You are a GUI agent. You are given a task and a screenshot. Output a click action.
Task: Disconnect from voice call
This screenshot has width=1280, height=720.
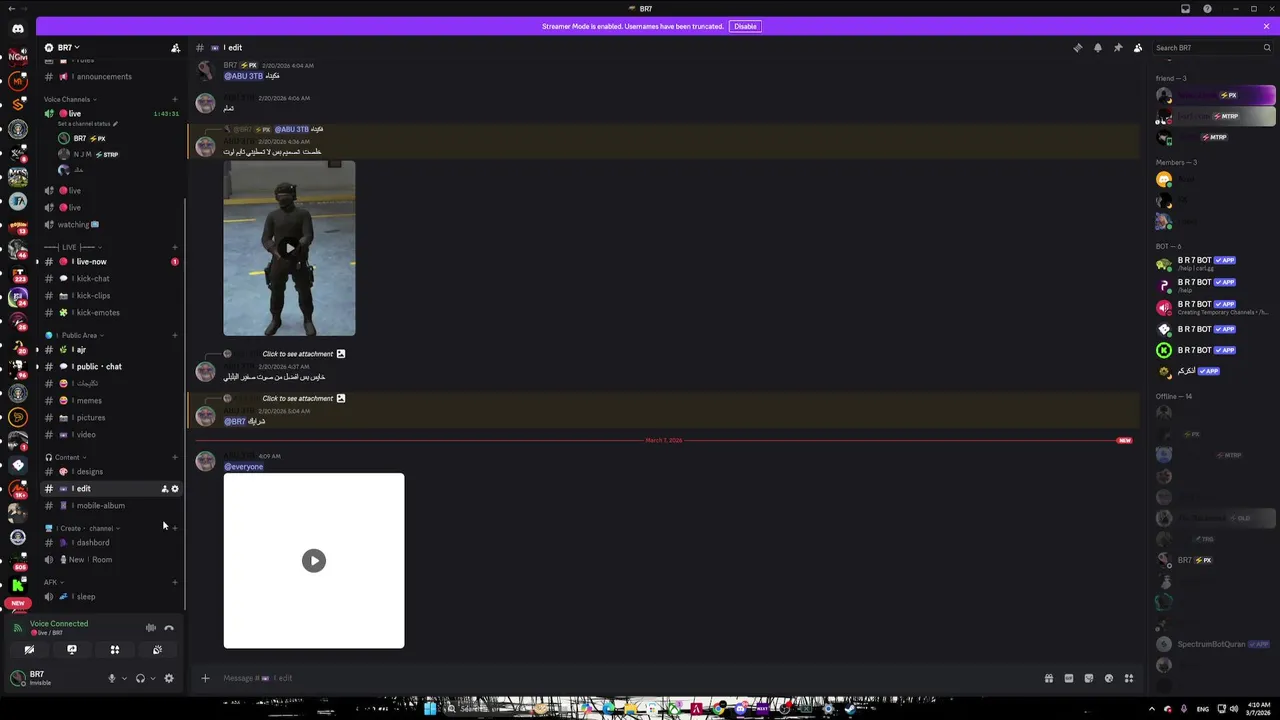tap(169, 628)
